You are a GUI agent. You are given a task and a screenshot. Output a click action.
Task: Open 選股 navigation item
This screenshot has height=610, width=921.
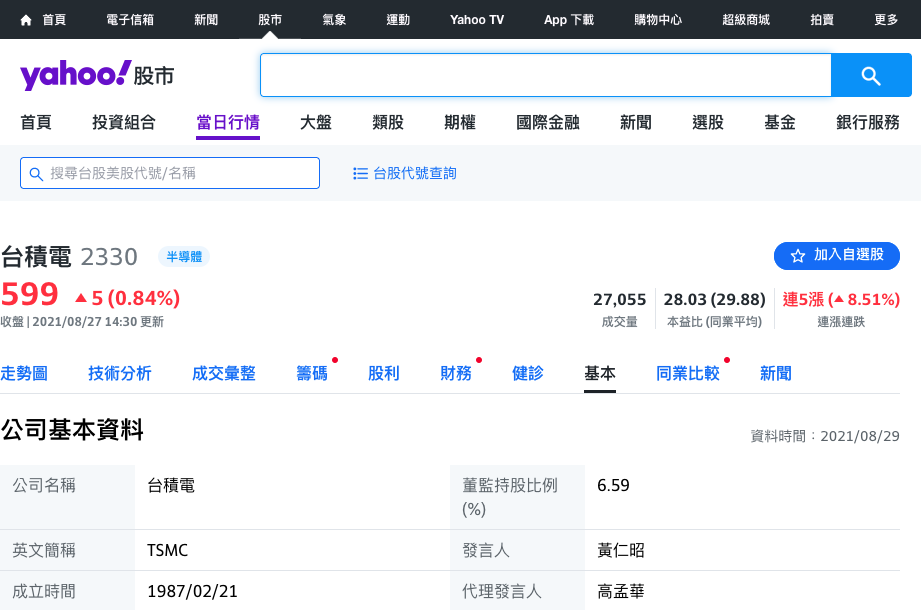(x=708, y=122)
